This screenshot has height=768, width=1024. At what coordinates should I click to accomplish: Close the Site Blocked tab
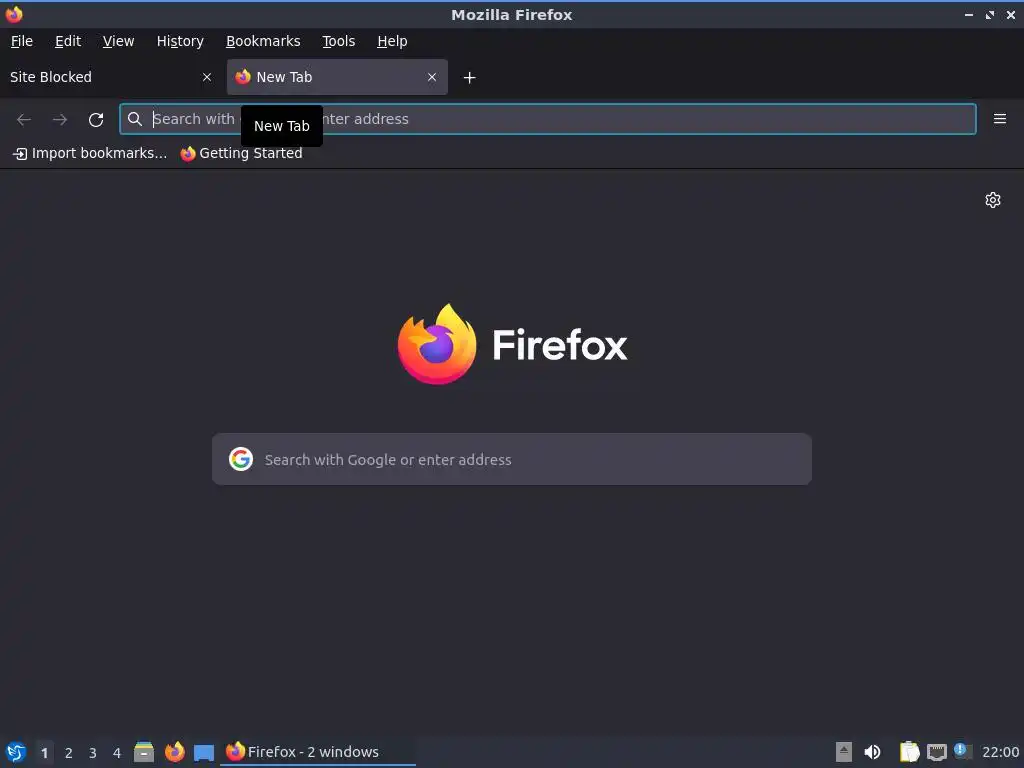click(x=207, y=77)
